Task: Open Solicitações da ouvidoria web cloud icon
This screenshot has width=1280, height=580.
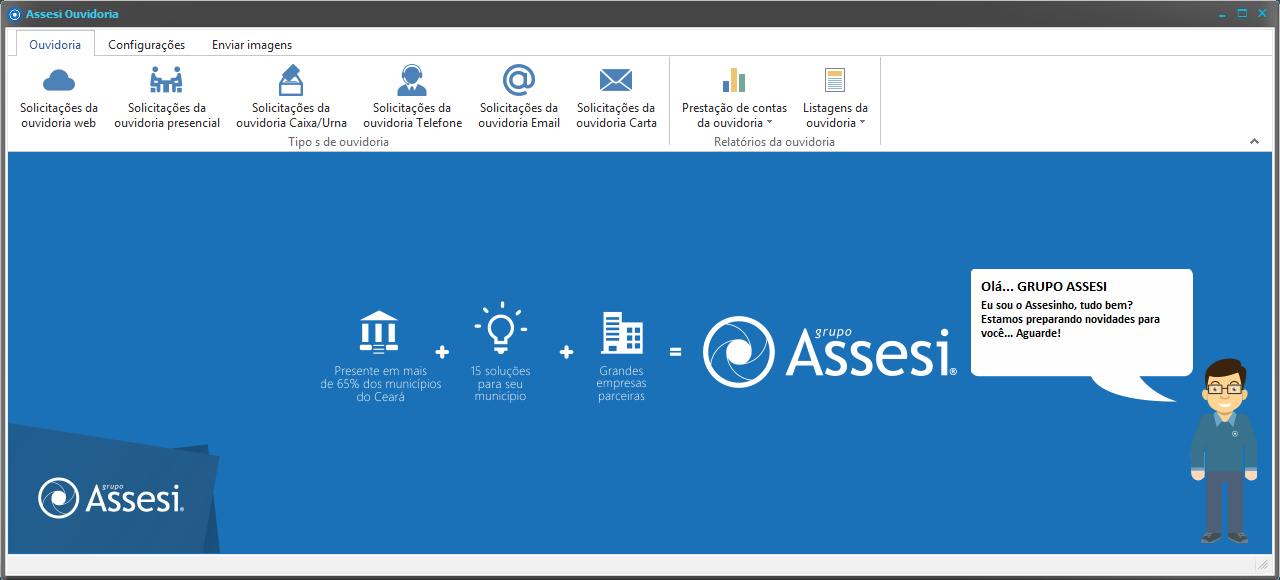Action: [59, 80]
